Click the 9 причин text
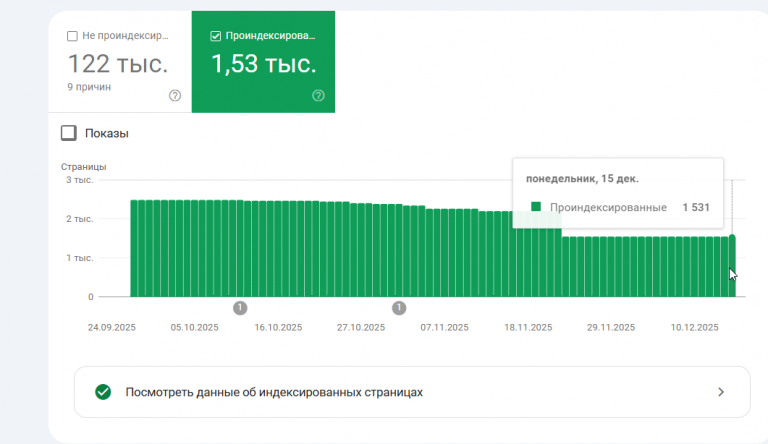This screenshot has height=444, width=768. point(89,87)
